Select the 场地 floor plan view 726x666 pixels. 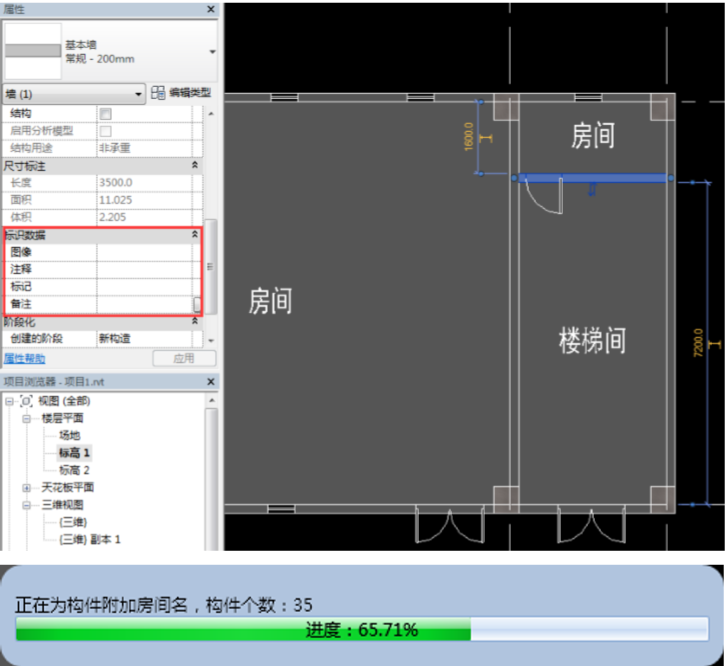pyautogui.click(x=69, y=435)
